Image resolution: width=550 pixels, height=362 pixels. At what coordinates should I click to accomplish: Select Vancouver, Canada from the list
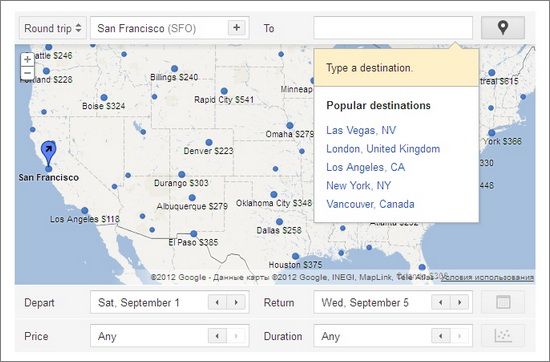[x=370, y=204]
